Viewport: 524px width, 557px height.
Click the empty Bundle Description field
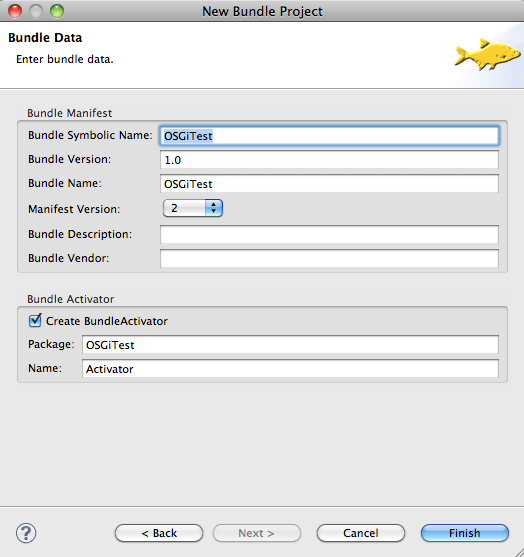(x=329, y=234)
